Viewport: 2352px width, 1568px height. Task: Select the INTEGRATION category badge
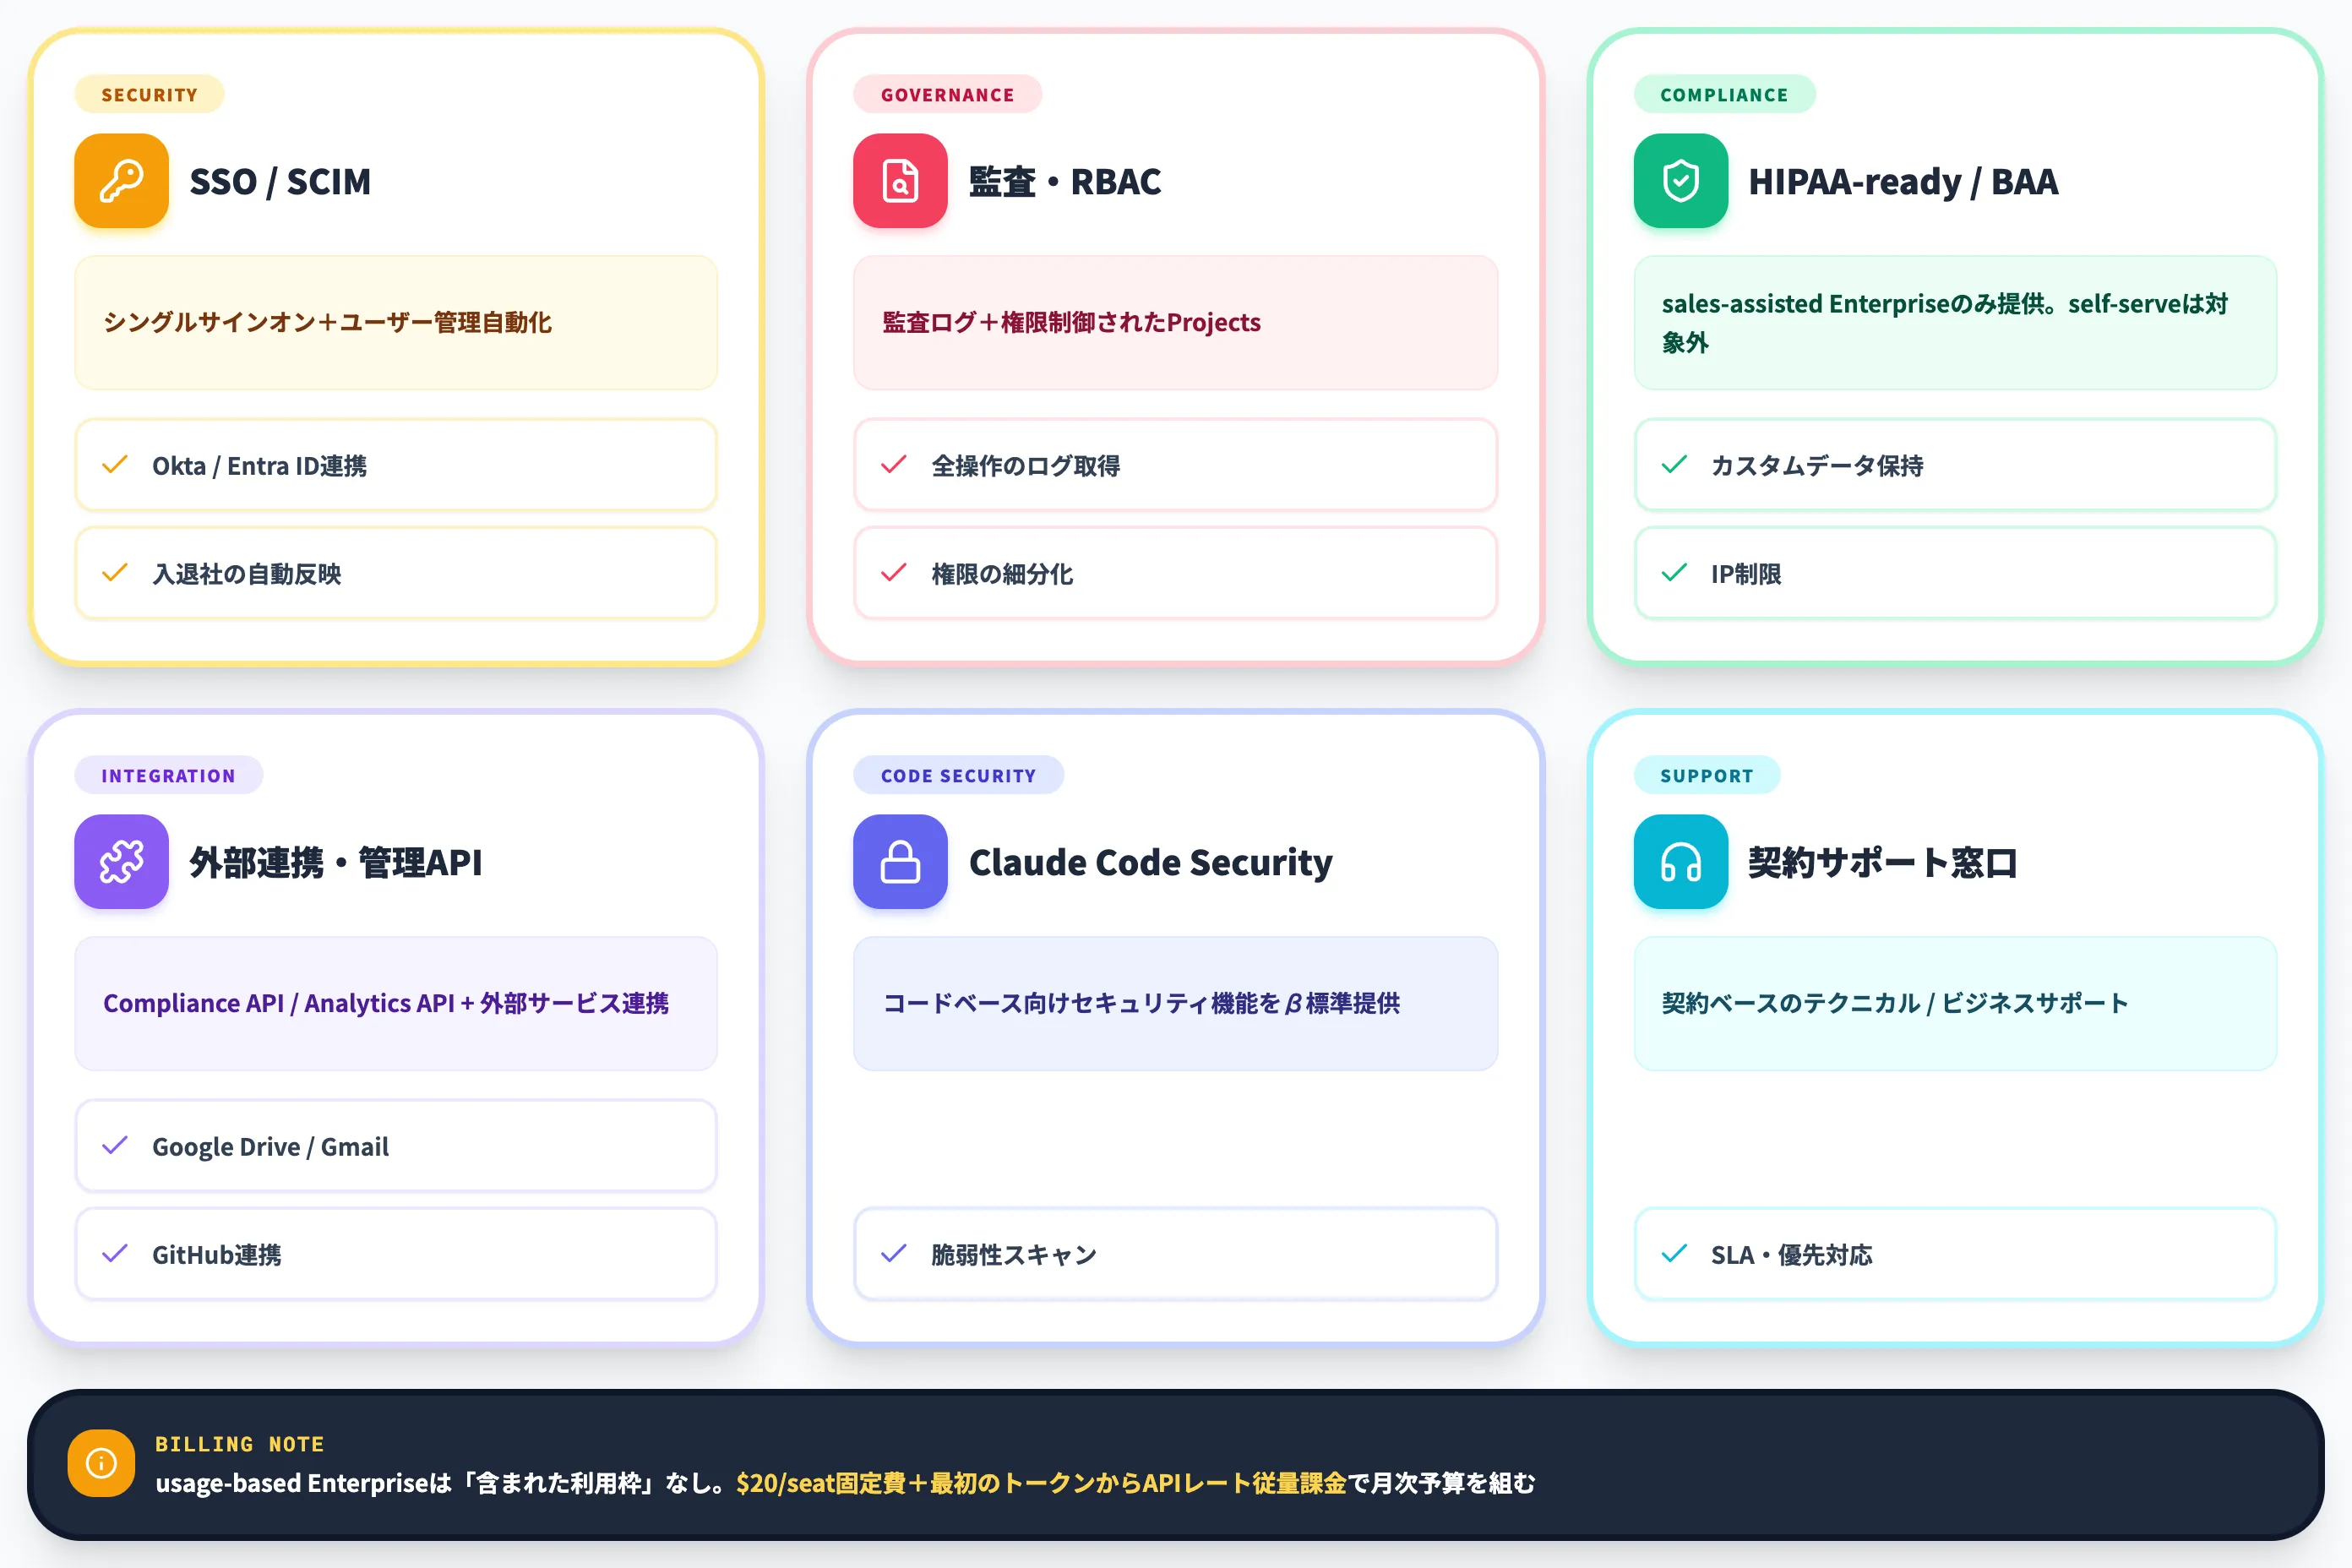click(x=168, y=776)
